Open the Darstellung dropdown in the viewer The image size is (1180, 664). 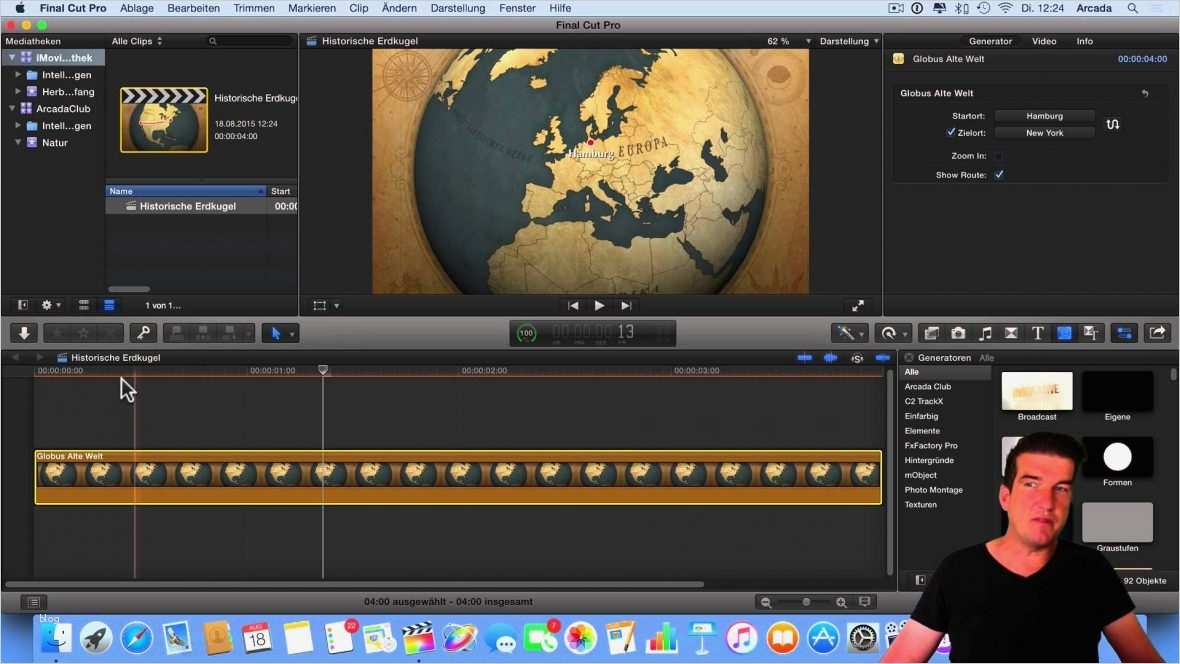coord(845,41)
